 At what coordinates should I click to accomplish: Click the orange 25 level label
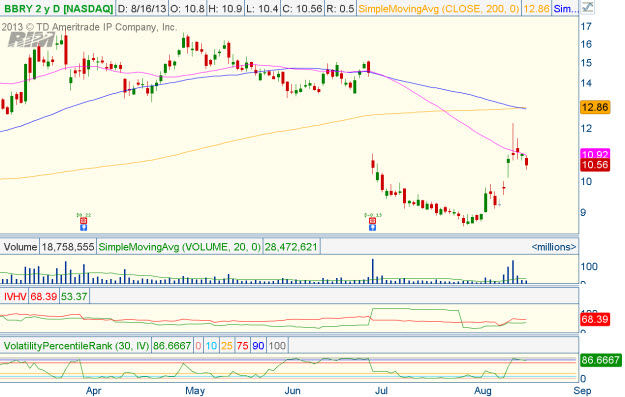[x=227, y=346]
